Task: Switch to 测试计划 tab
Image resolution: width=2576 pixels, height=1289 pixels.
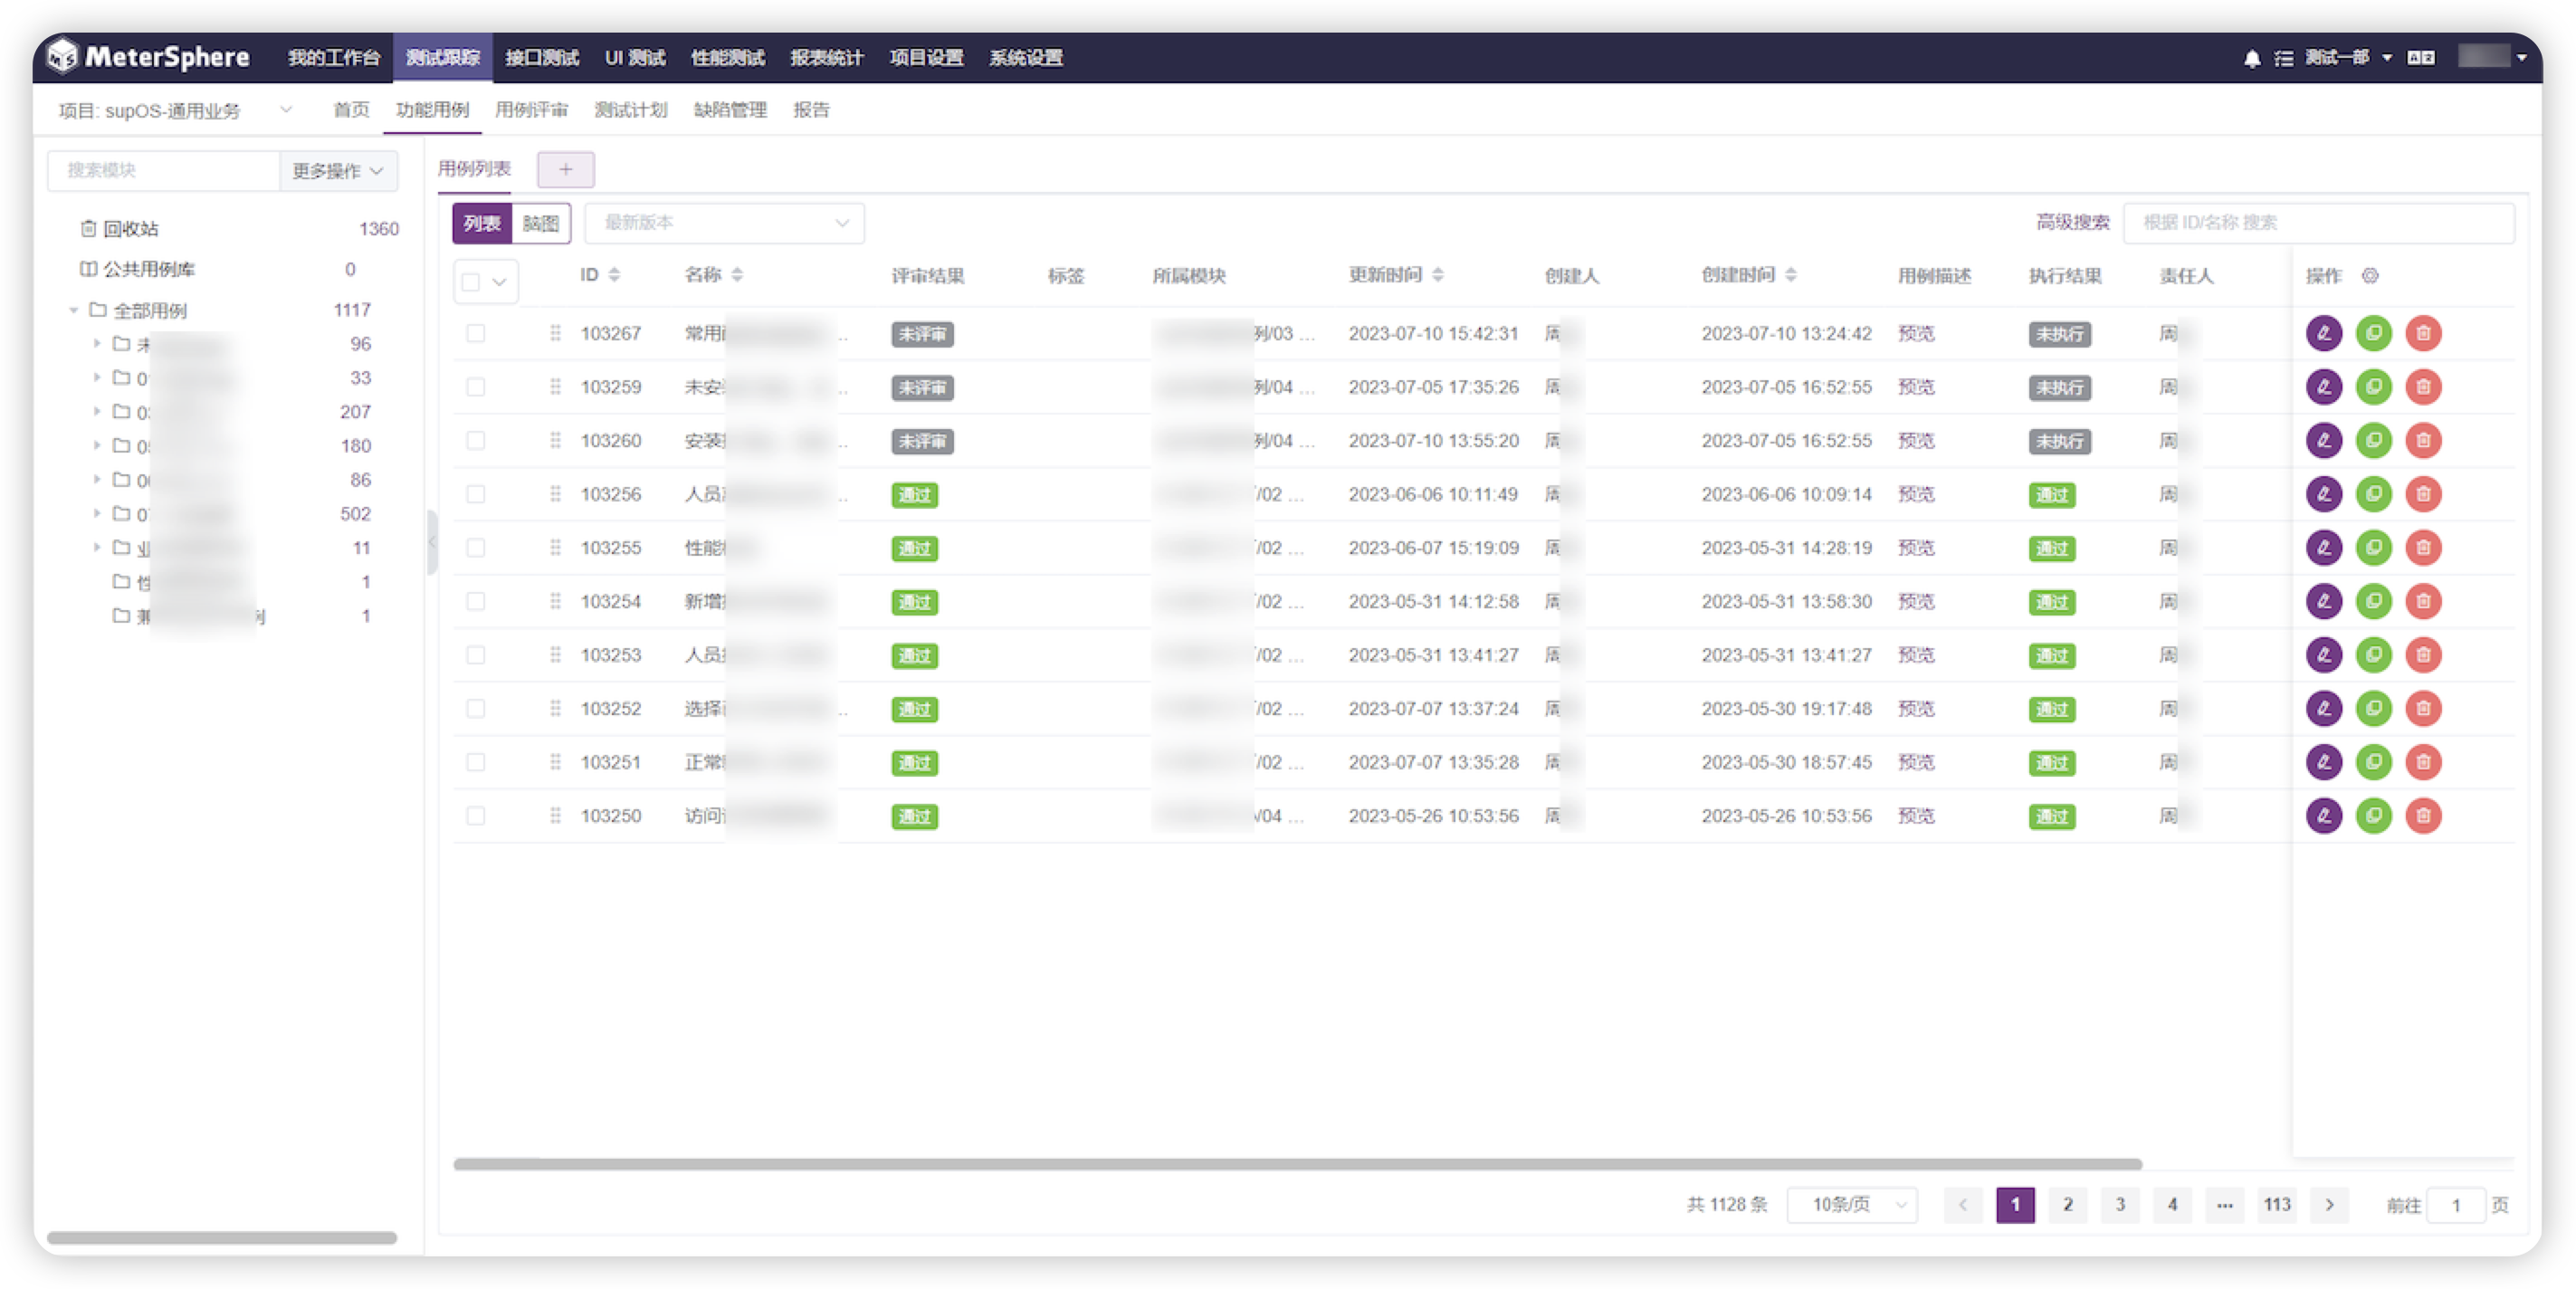Action: tap(631, 110)
